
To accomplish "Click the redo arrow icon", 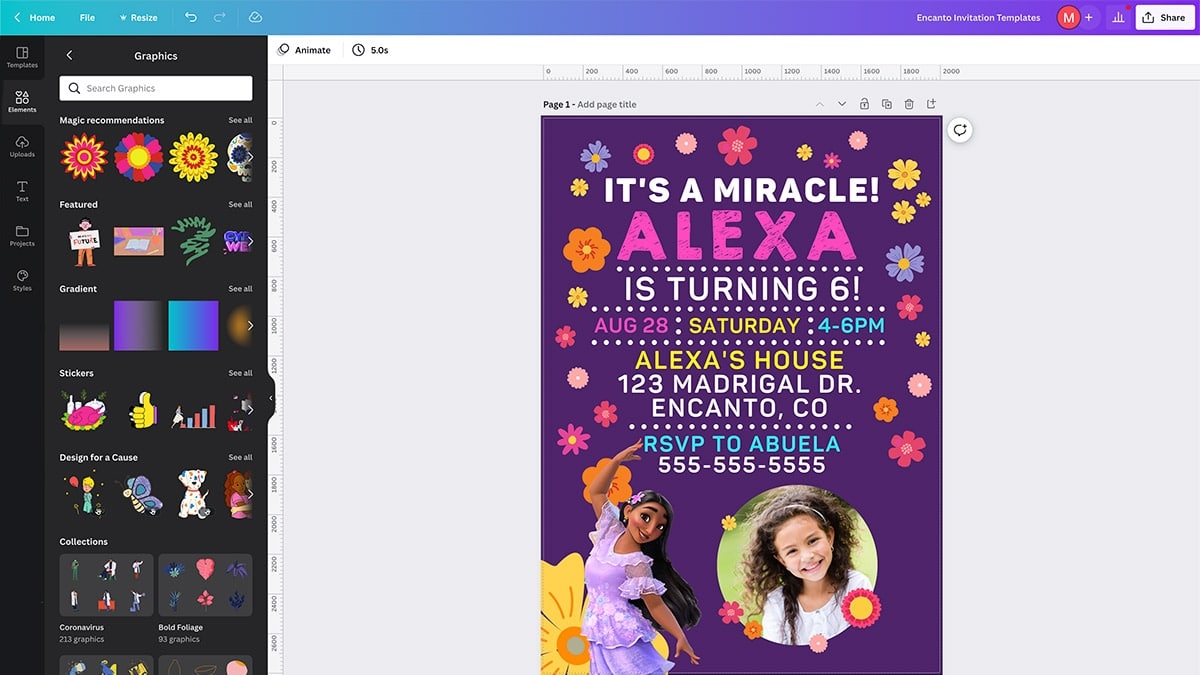I will pos(220,17).
